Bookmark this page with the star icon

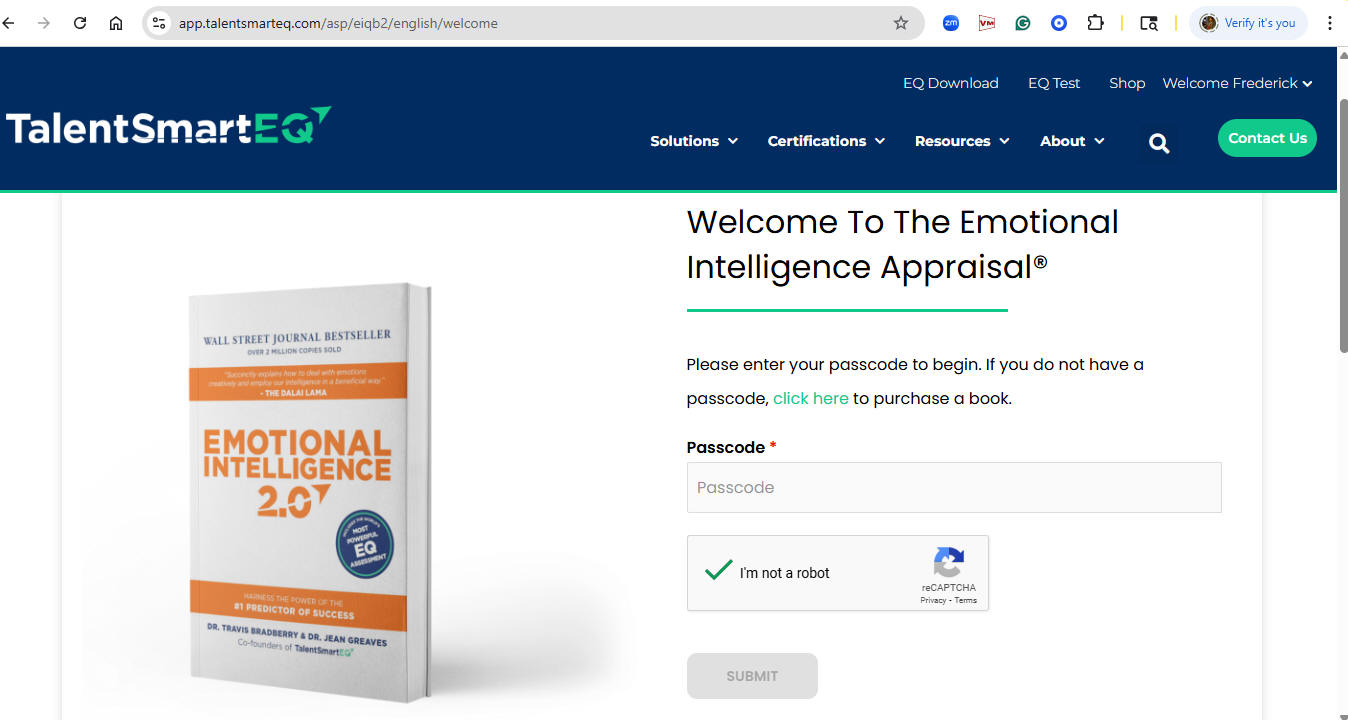click(901, 23)
